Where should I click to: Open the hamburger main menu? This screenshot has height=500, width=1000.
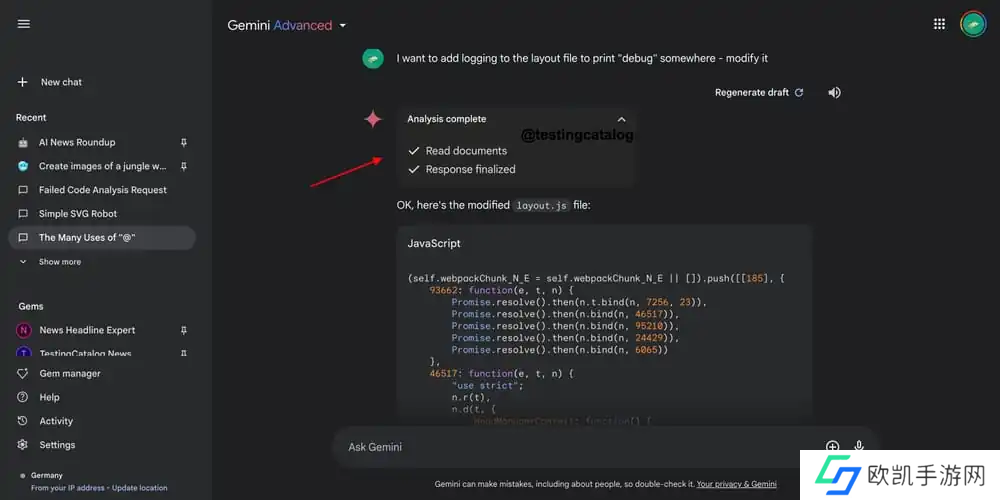click(x=24, y=24)
